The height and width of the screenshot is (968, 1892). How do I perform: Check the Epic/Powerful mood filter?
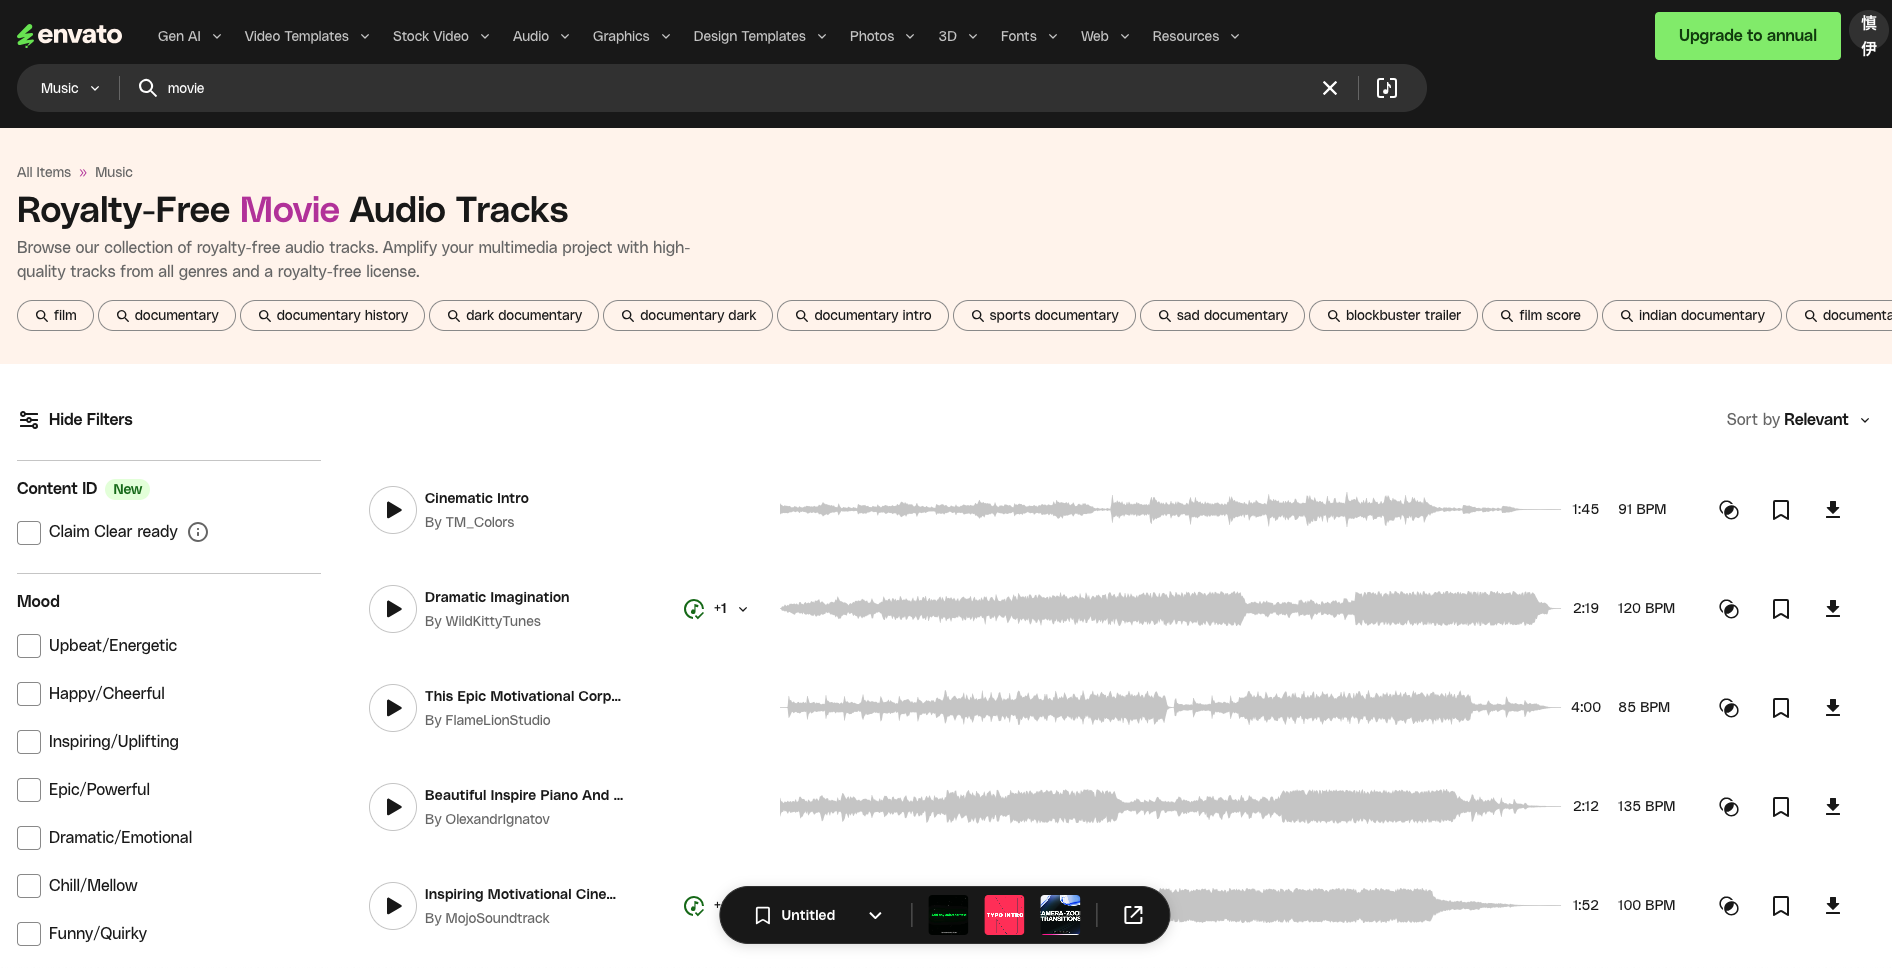(29, 790)
